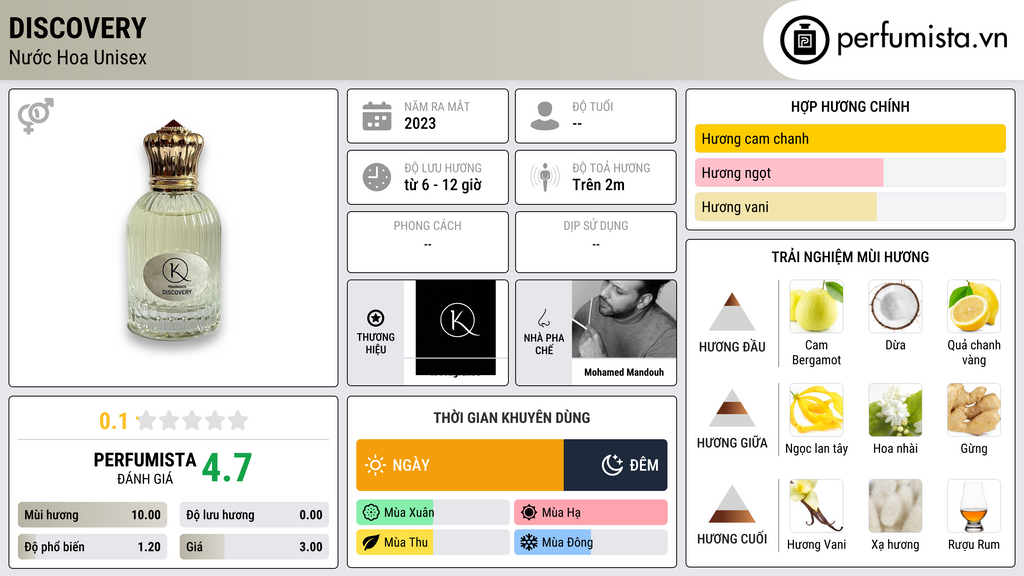Click the five-star rating row

pos(192,420)
